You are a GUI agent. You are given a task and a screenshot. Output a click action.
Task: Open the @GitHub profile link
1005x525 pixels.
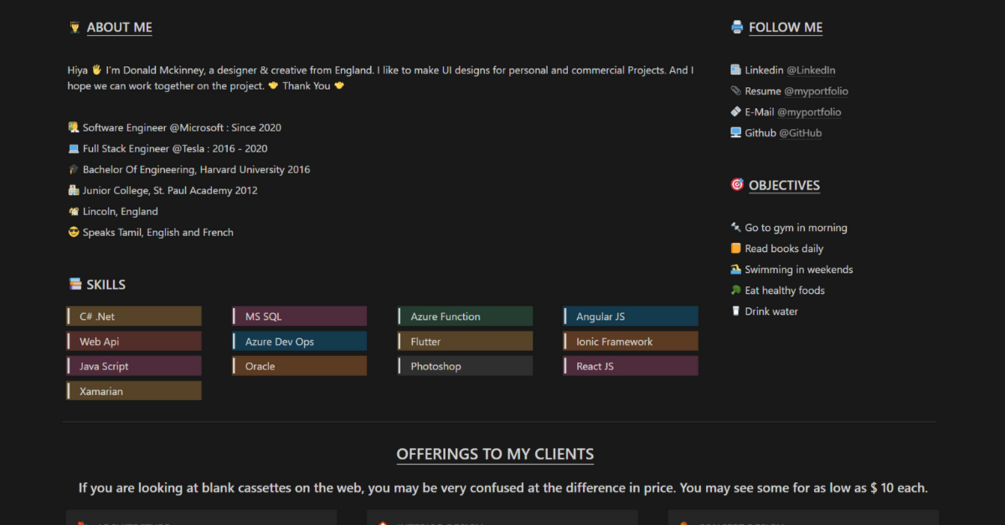[x=800, y=133]
